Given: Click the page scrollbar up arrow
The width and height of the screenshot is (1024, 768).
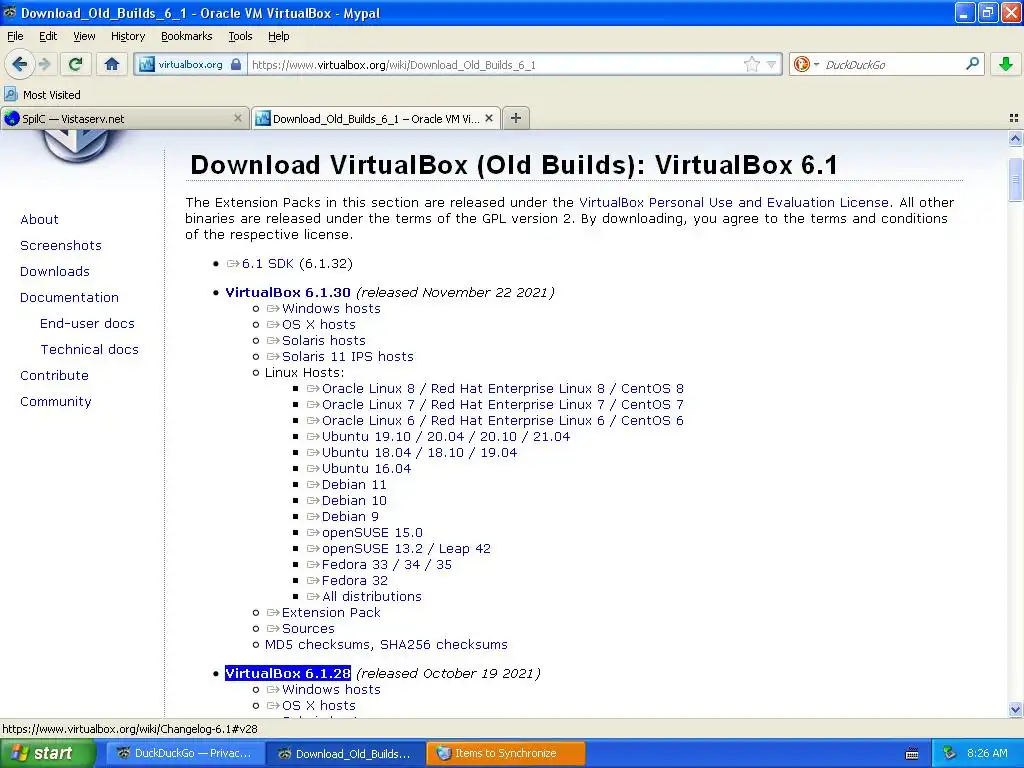Looking at the screenshot, I should [x=1015, y=138].
